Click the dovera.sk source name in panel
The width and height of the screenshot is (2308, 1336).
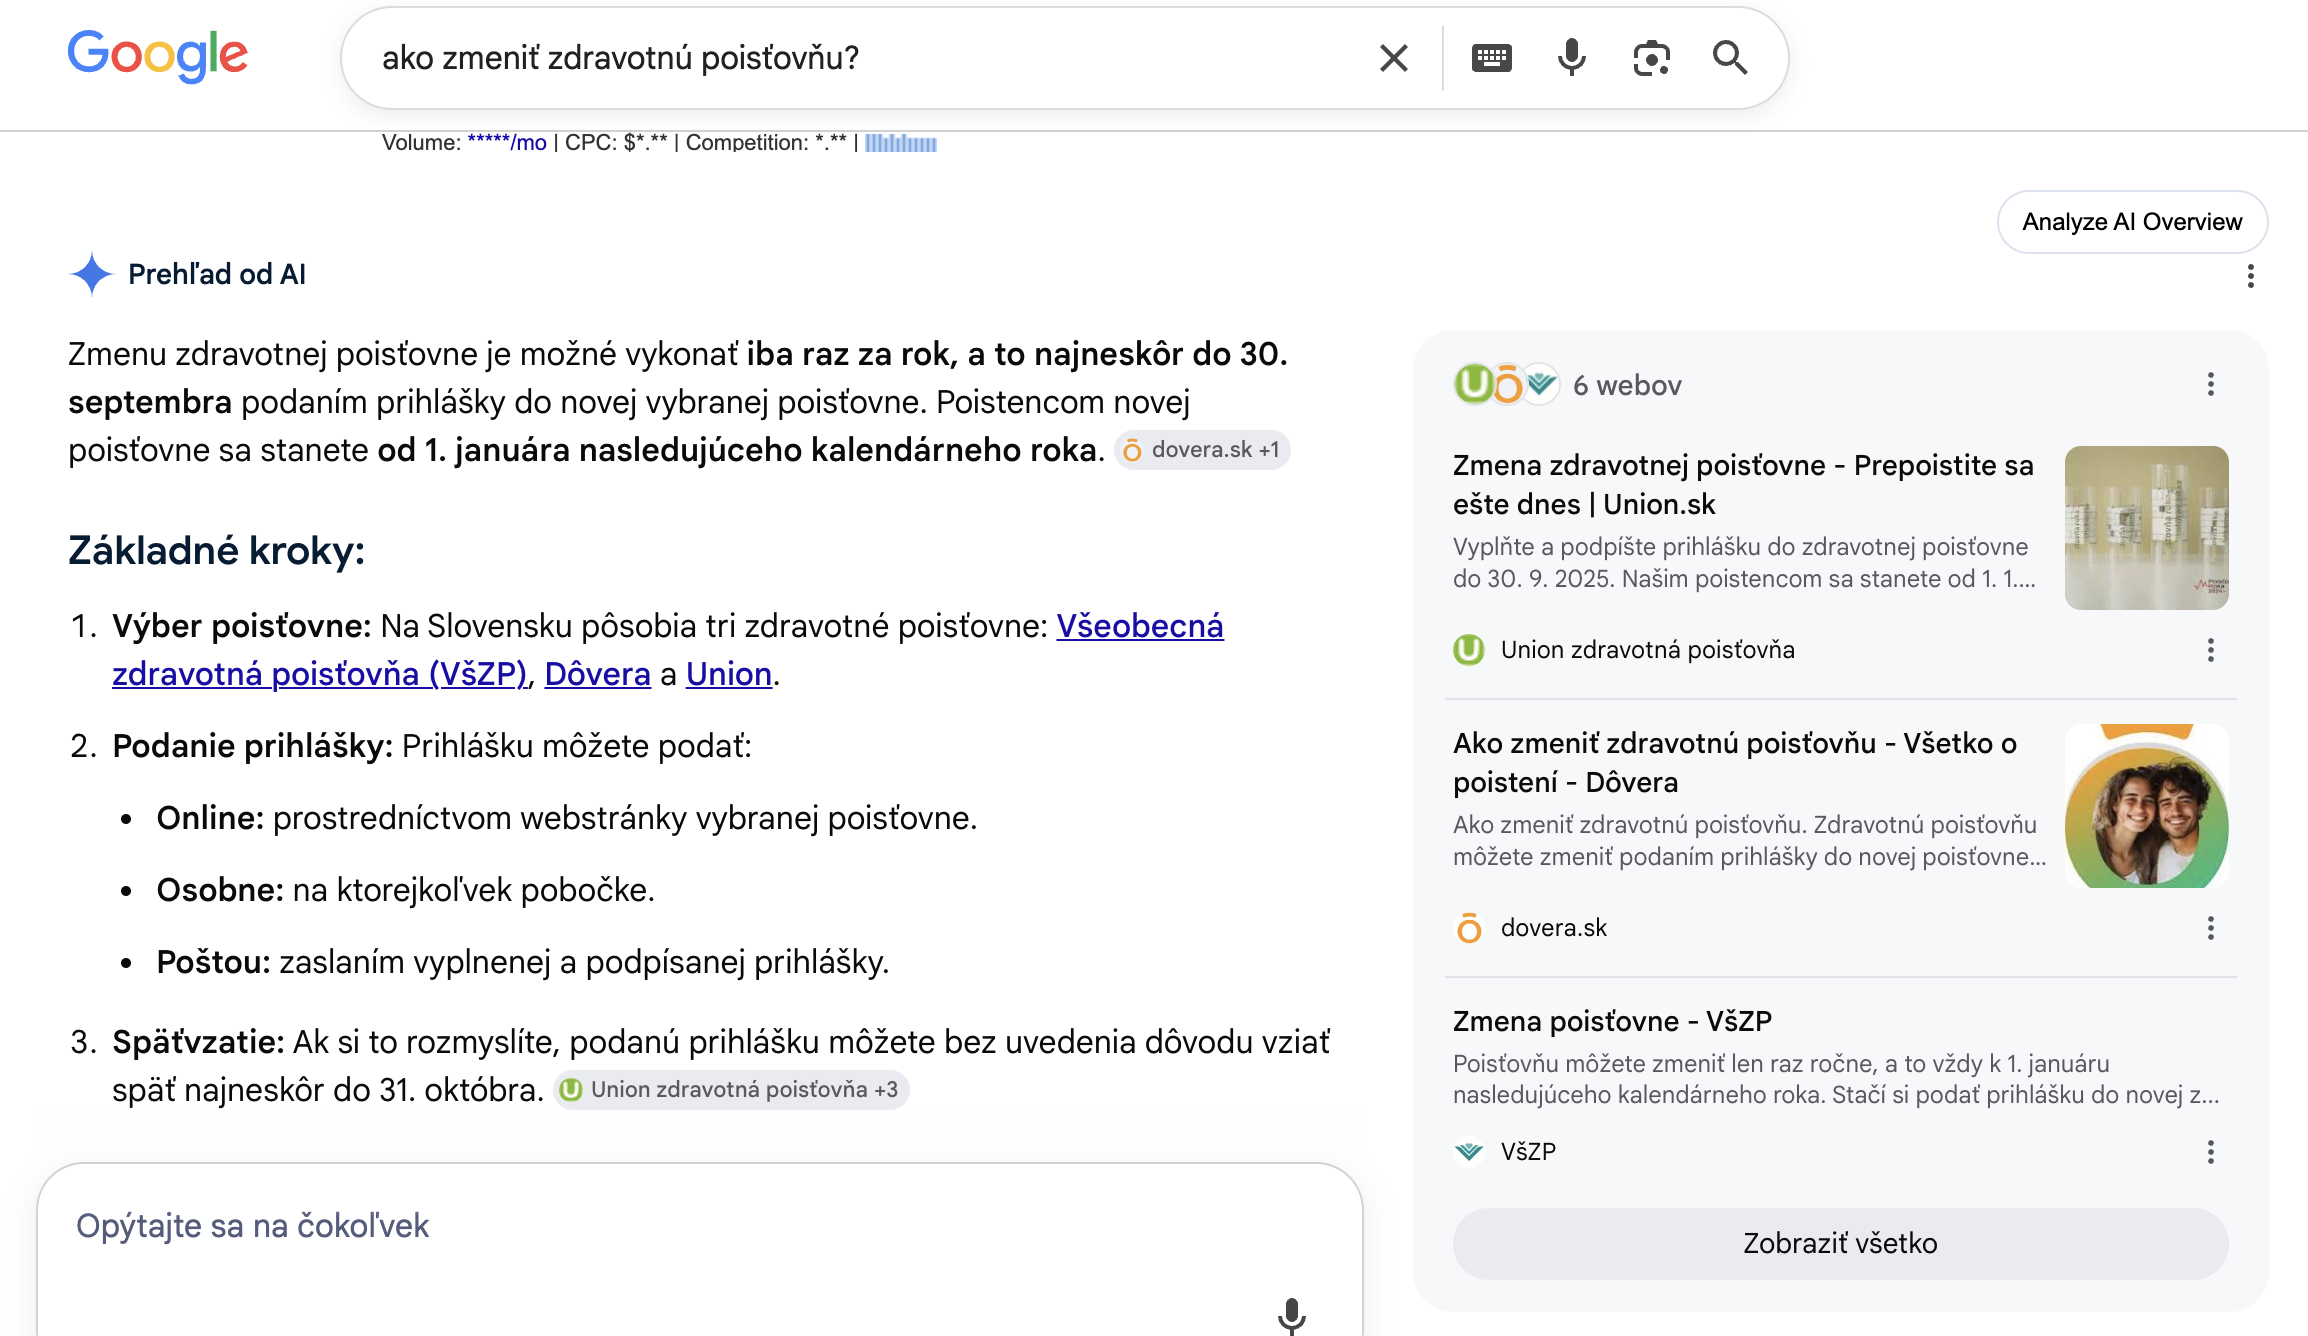pos(1553,928)
